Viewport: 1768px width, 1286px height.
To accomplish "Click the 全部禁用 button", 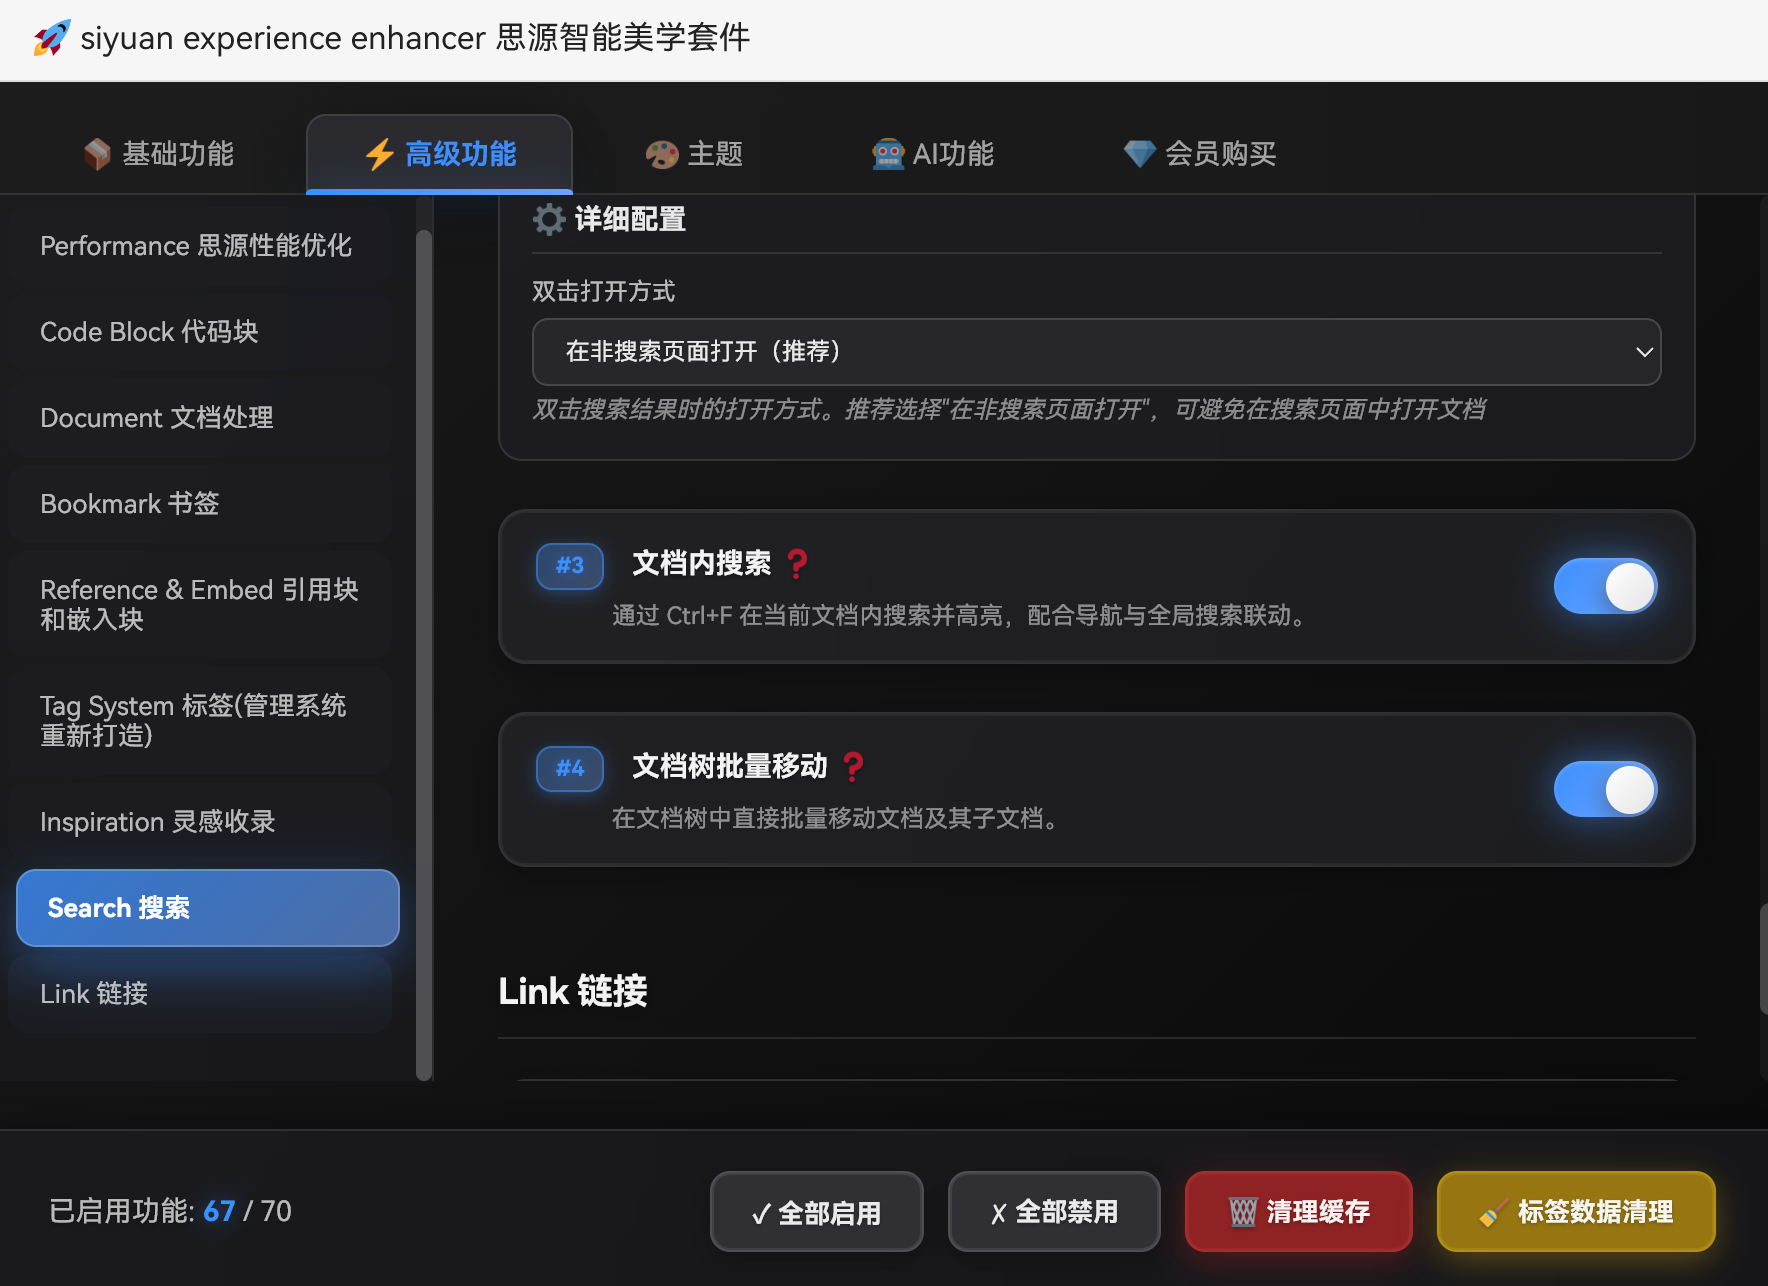I will point(1054,1212).
